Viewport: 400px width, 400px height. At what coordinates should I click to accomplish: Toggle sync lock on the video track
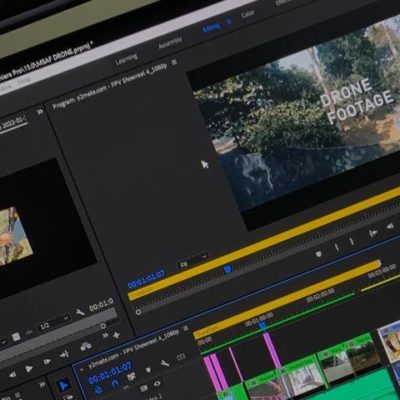pyautogui.click(x=144, y=388)
